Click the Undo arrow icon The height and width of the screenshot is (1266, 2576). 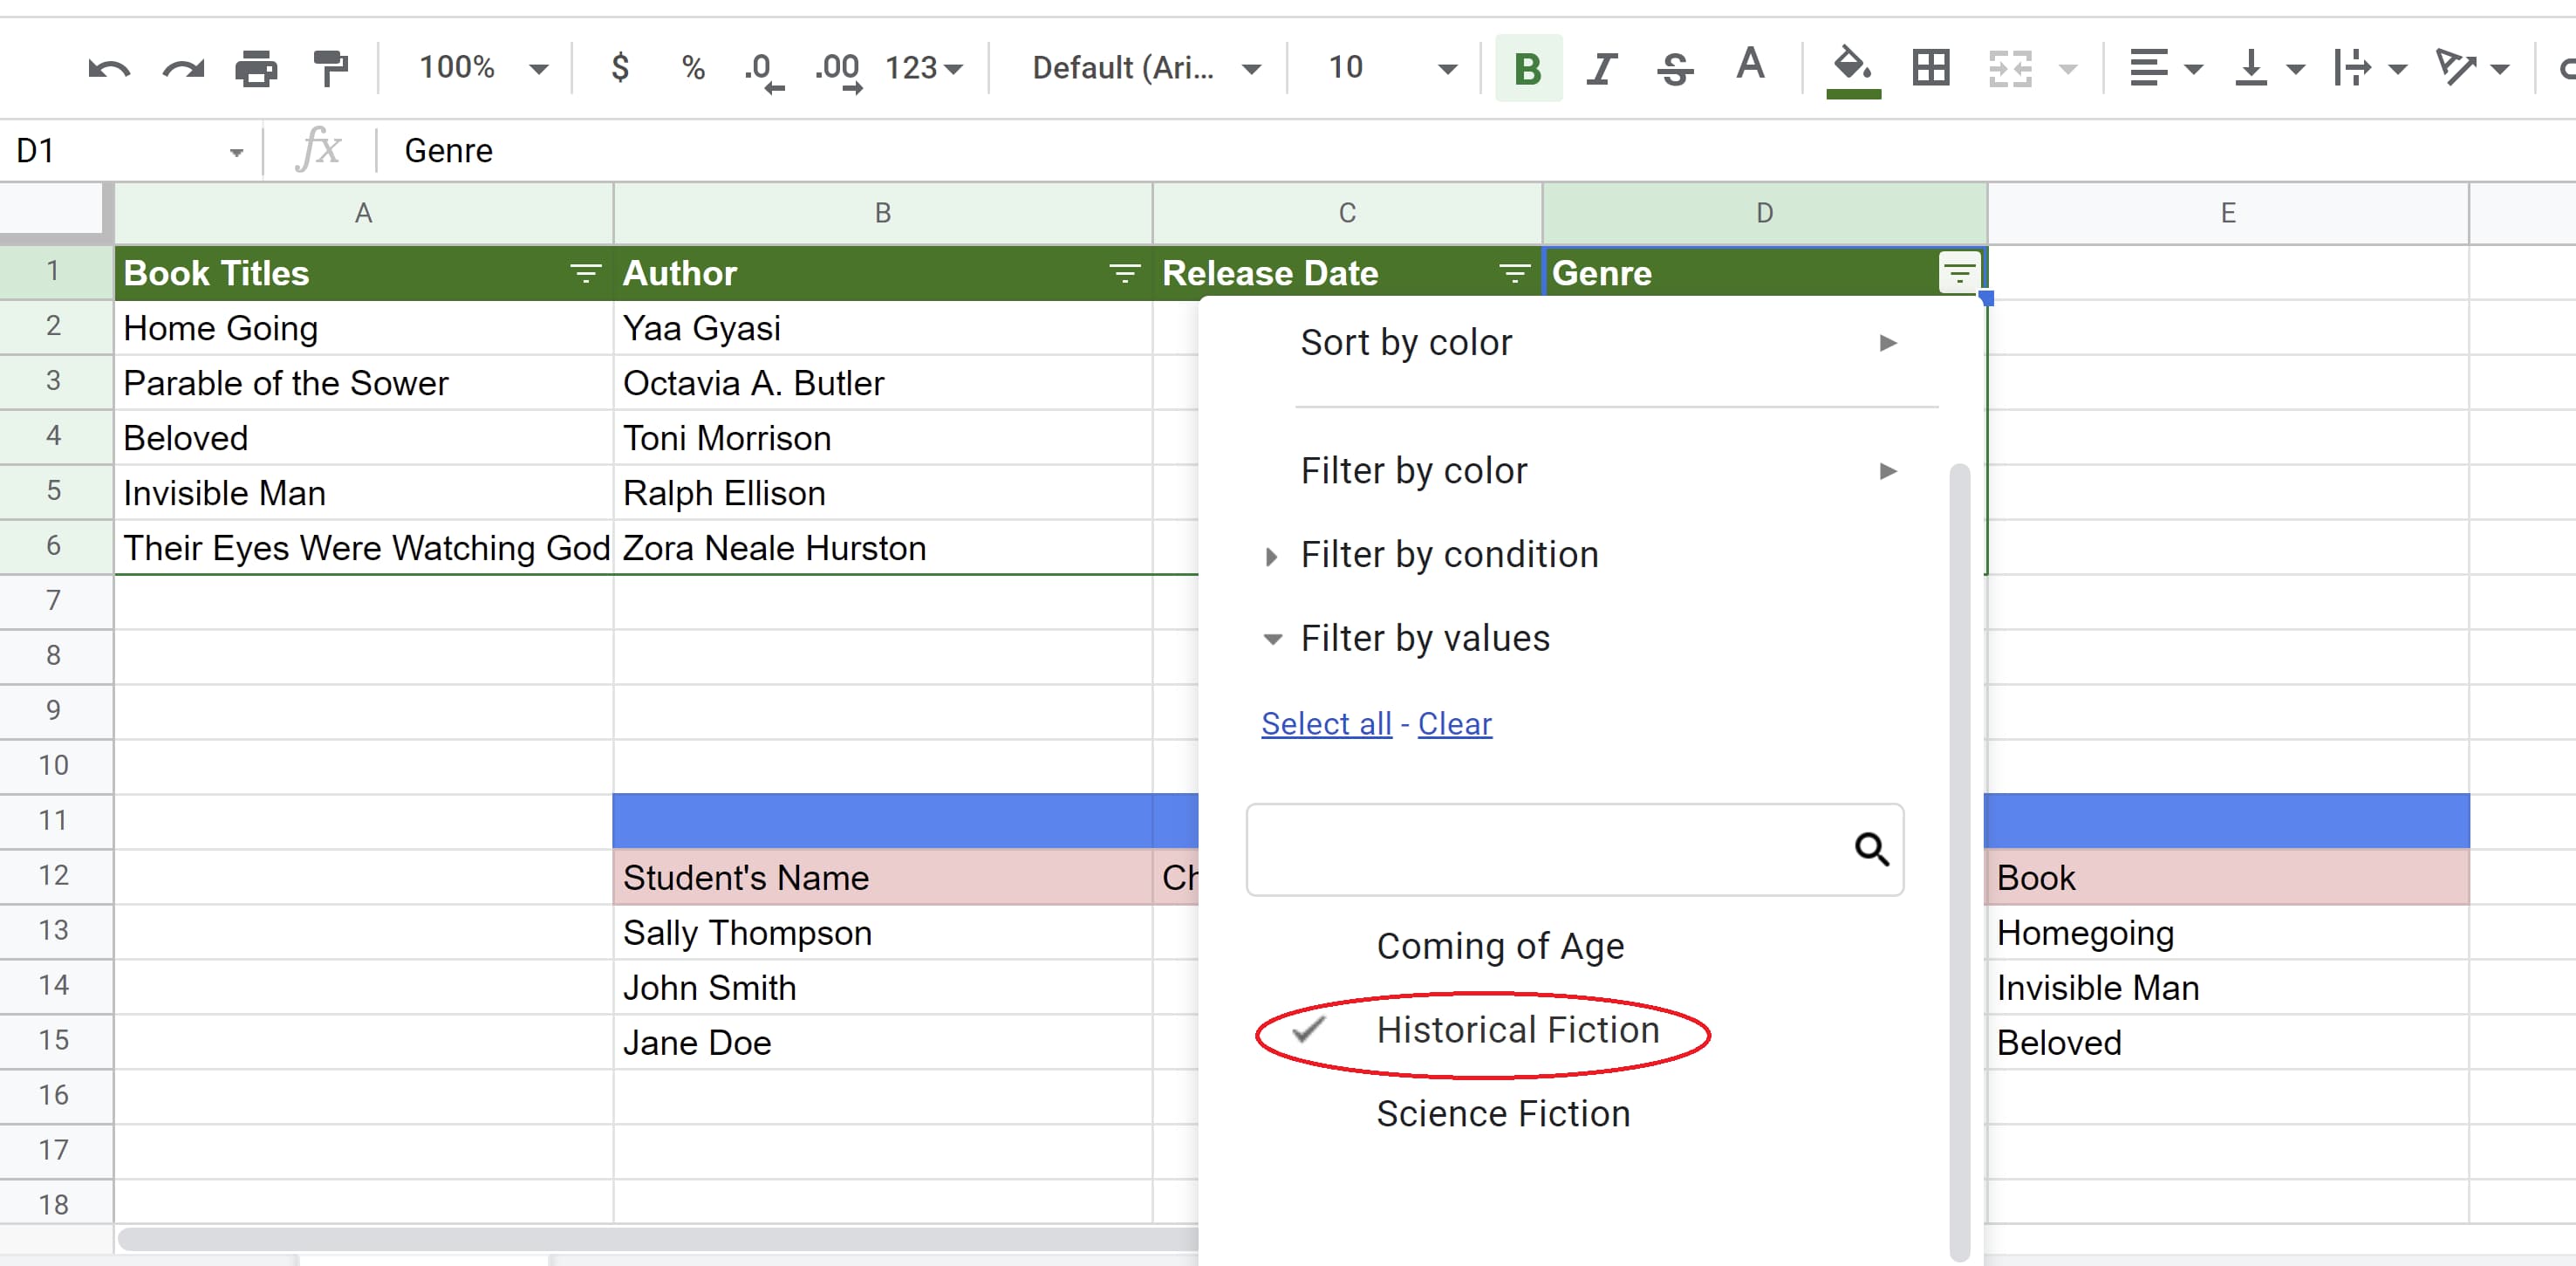pyautogui.click(x=109, y=68)
